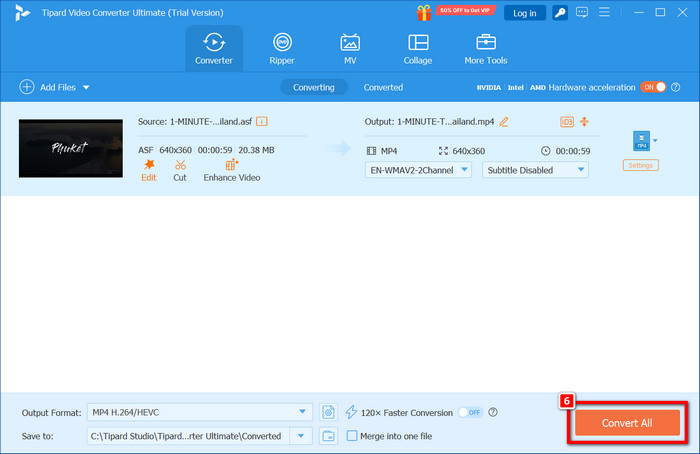Screen dimensions: 700x454
Task: Click the MP4 output format icon
Action: click(x=642, y=141)
